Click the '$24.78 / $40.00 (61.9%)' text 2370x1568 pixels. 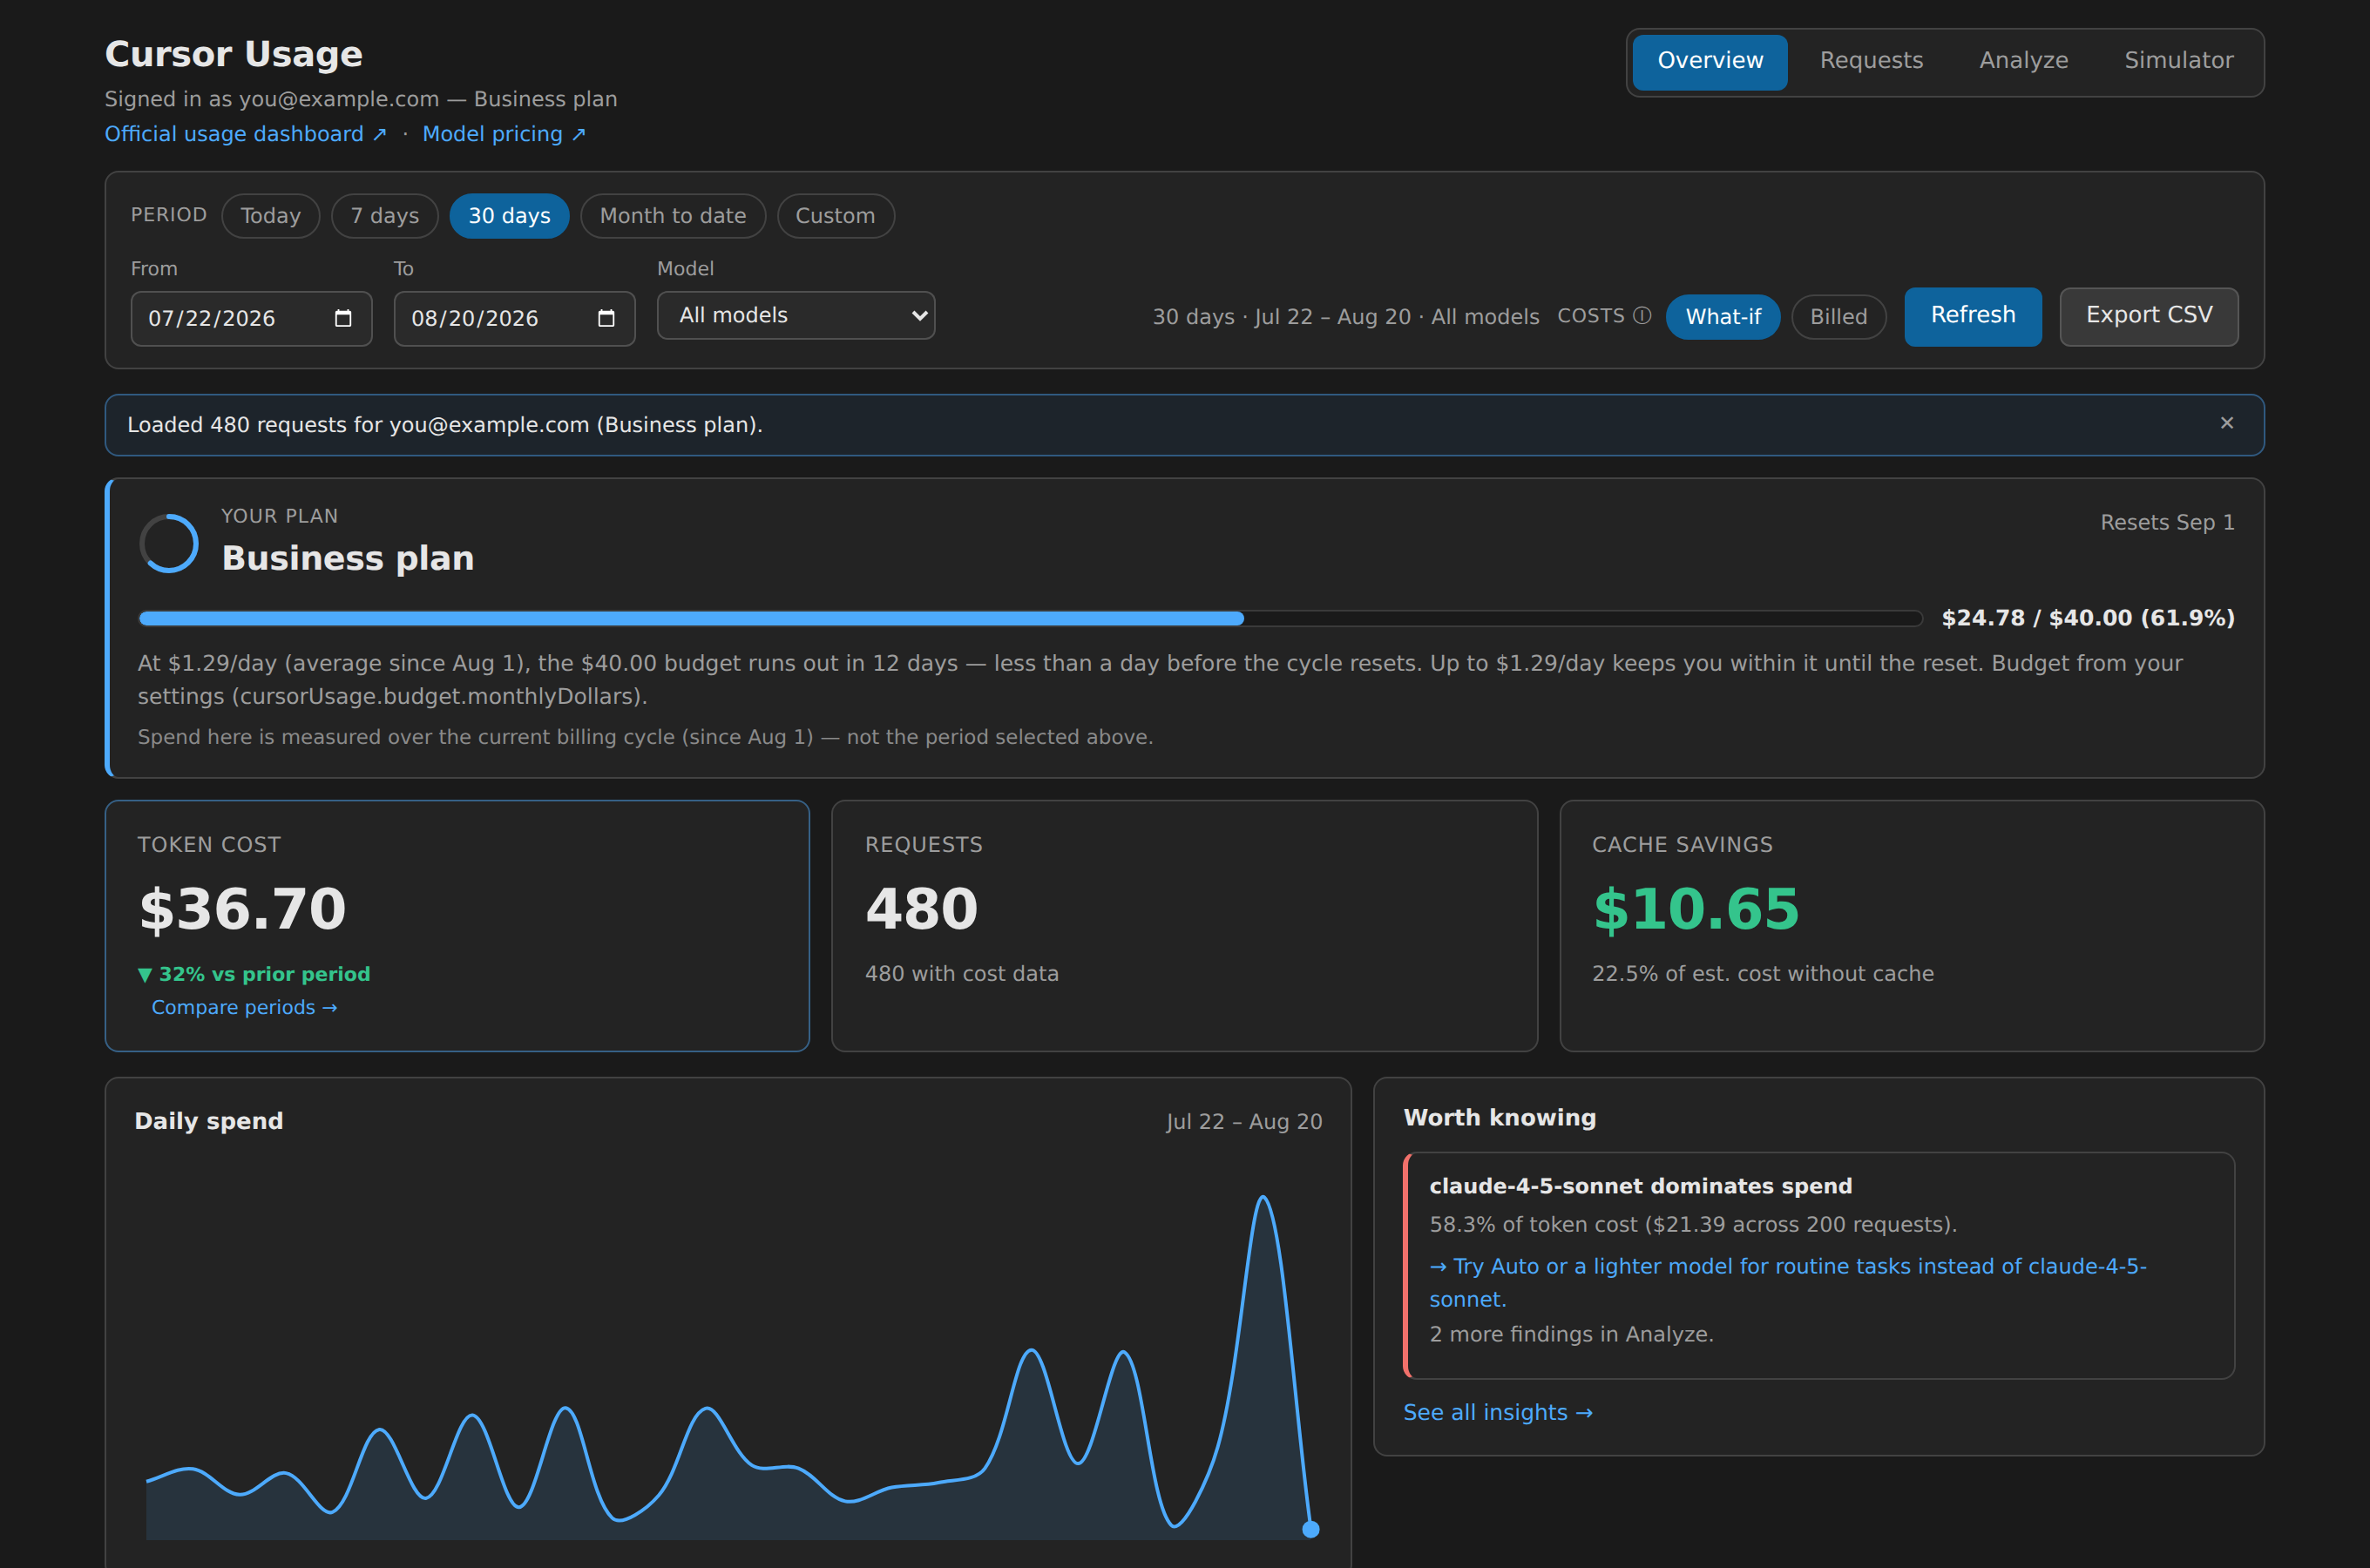[x=2087, y=618]
